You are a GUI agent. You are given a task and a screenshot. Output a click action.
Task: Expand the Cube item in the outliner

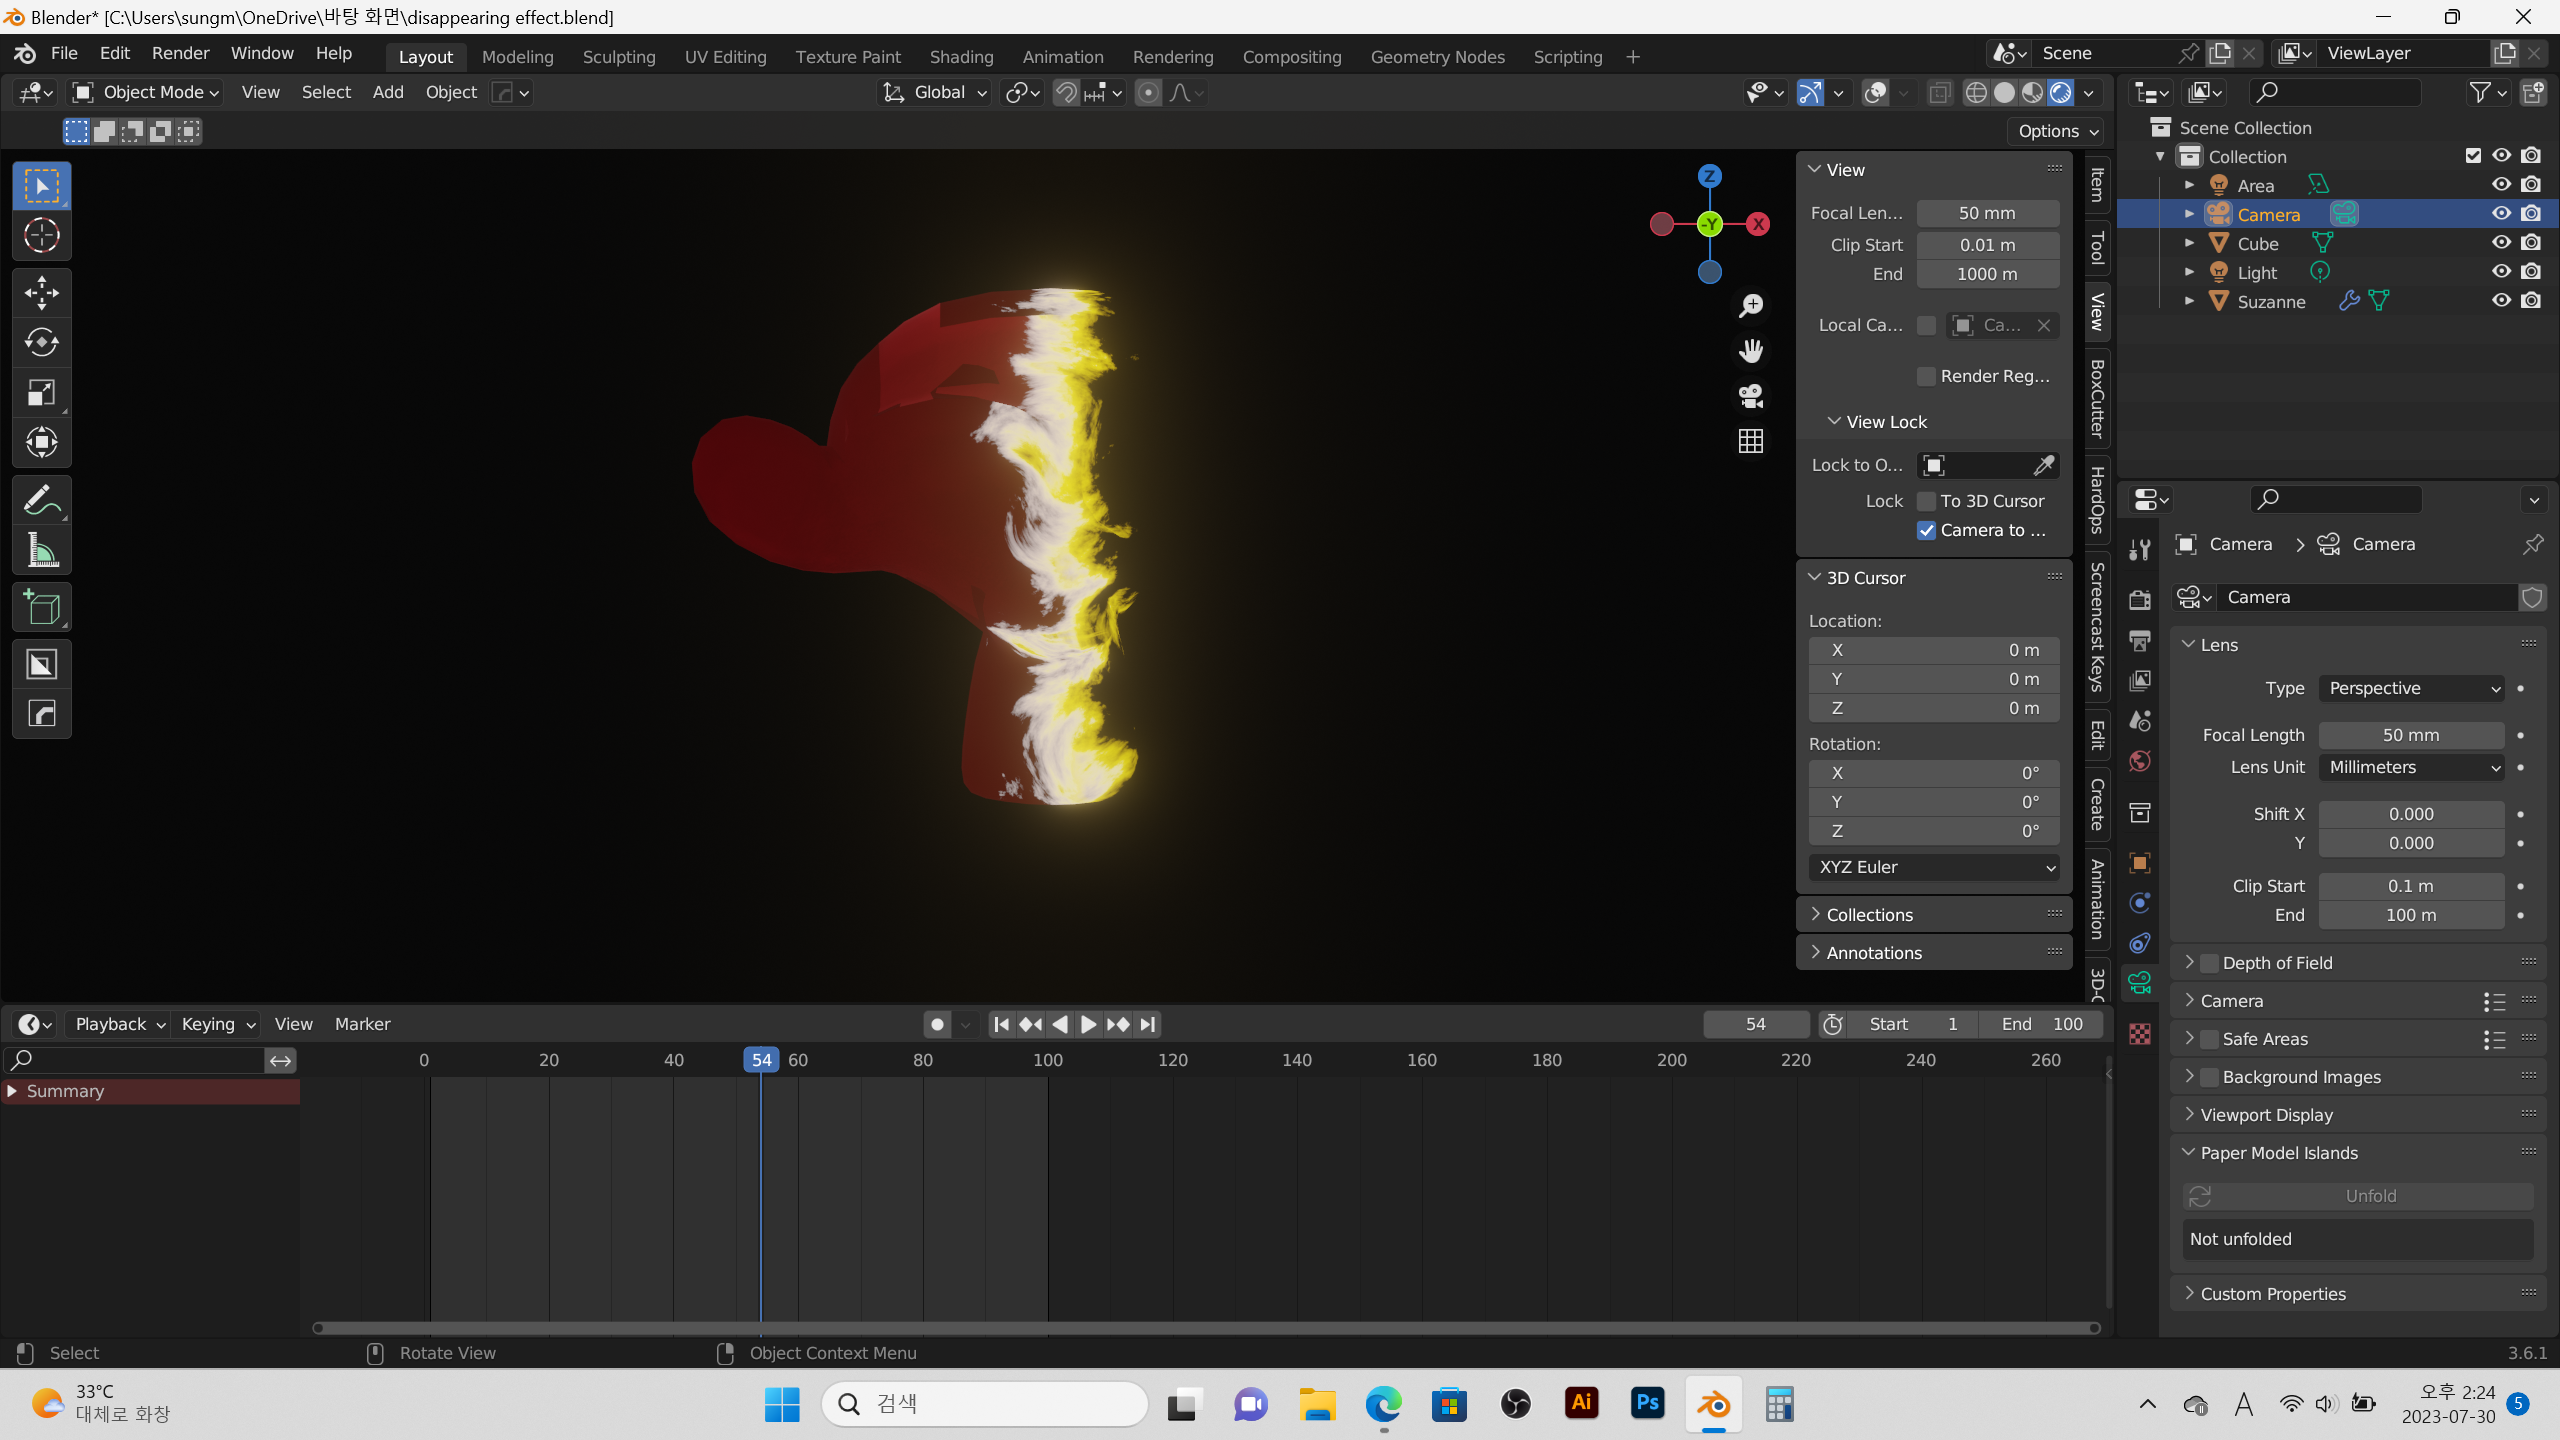click(2189, 243)
